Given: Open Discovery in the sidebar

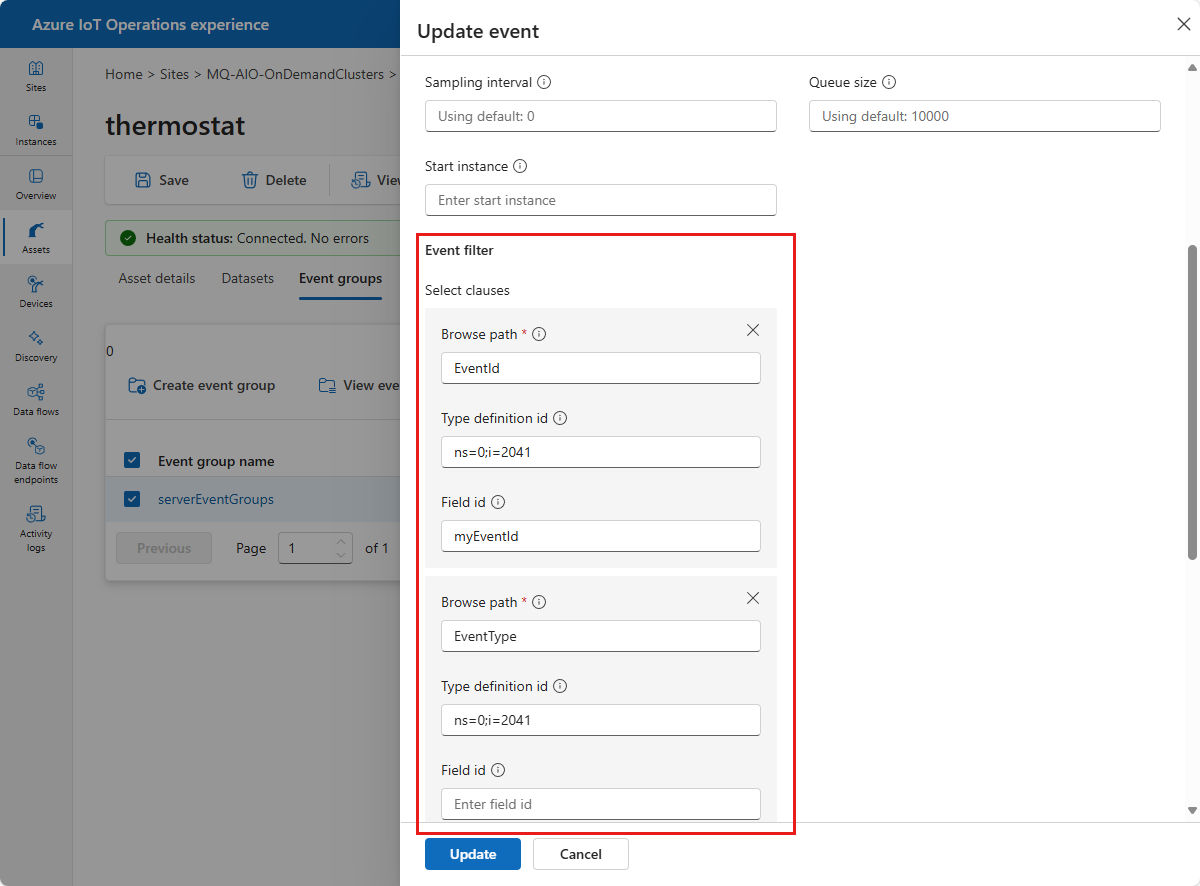Looking at the screenshot, I should [36, 345].
